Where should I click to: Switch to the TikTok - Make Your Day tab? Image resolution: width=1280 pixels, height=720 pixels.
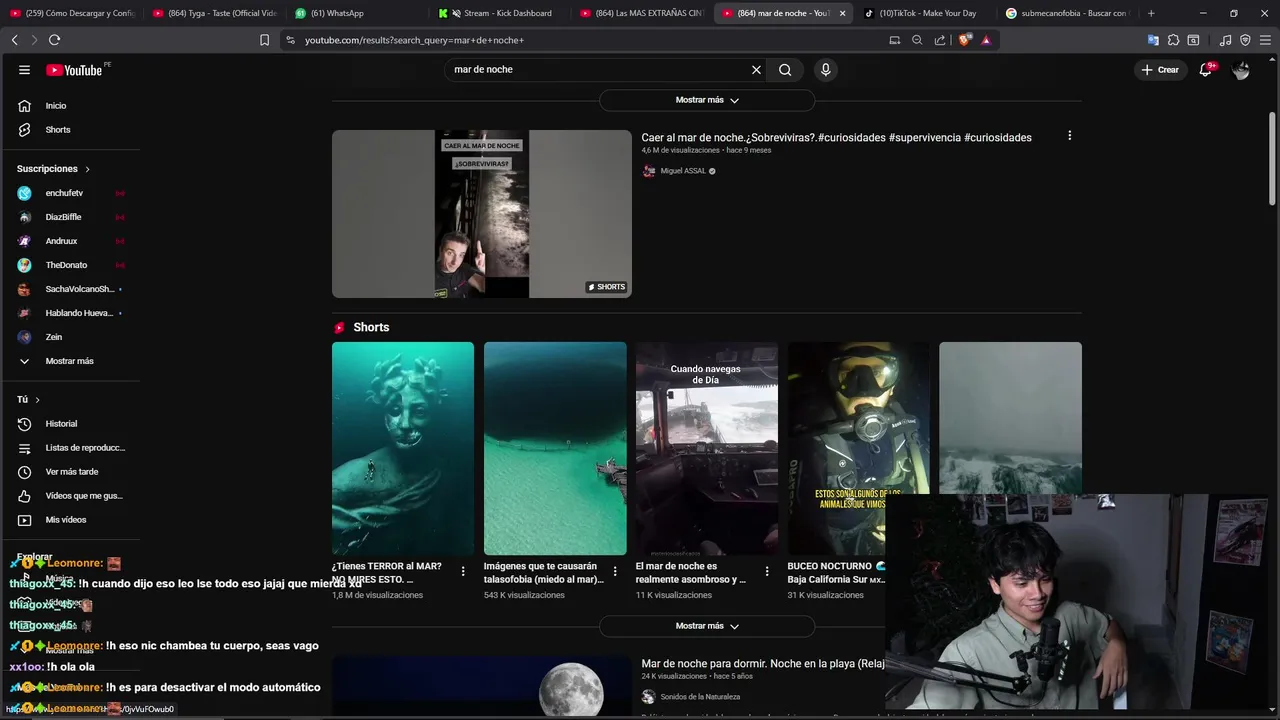click(x=927, y=13)
